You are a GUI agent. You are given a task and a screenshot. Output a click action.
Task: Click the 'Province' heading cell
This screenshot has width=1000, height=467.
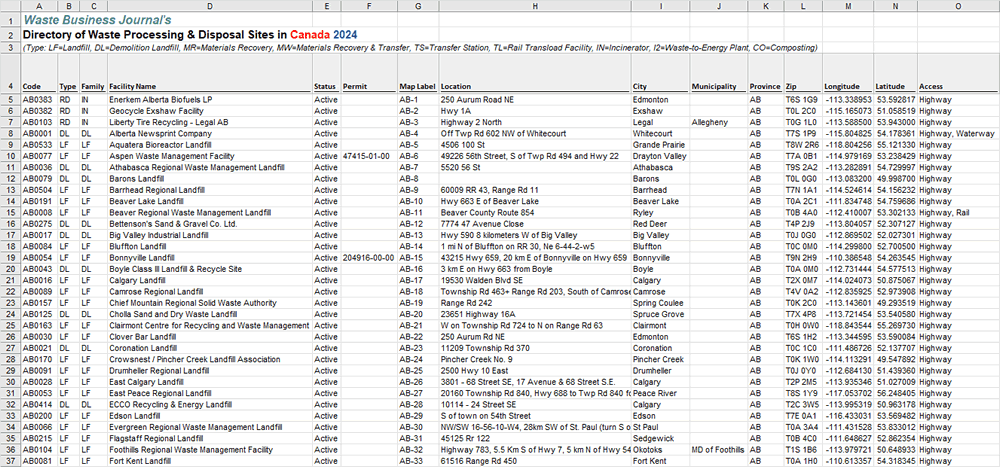(766, 74)
